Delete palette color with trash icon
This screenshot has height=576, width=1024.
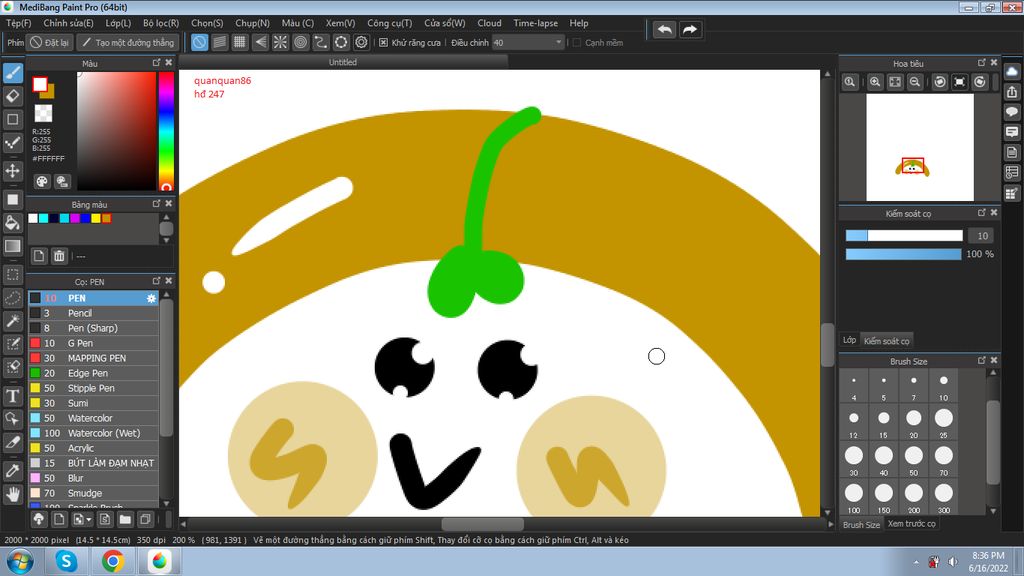point(59,256)
